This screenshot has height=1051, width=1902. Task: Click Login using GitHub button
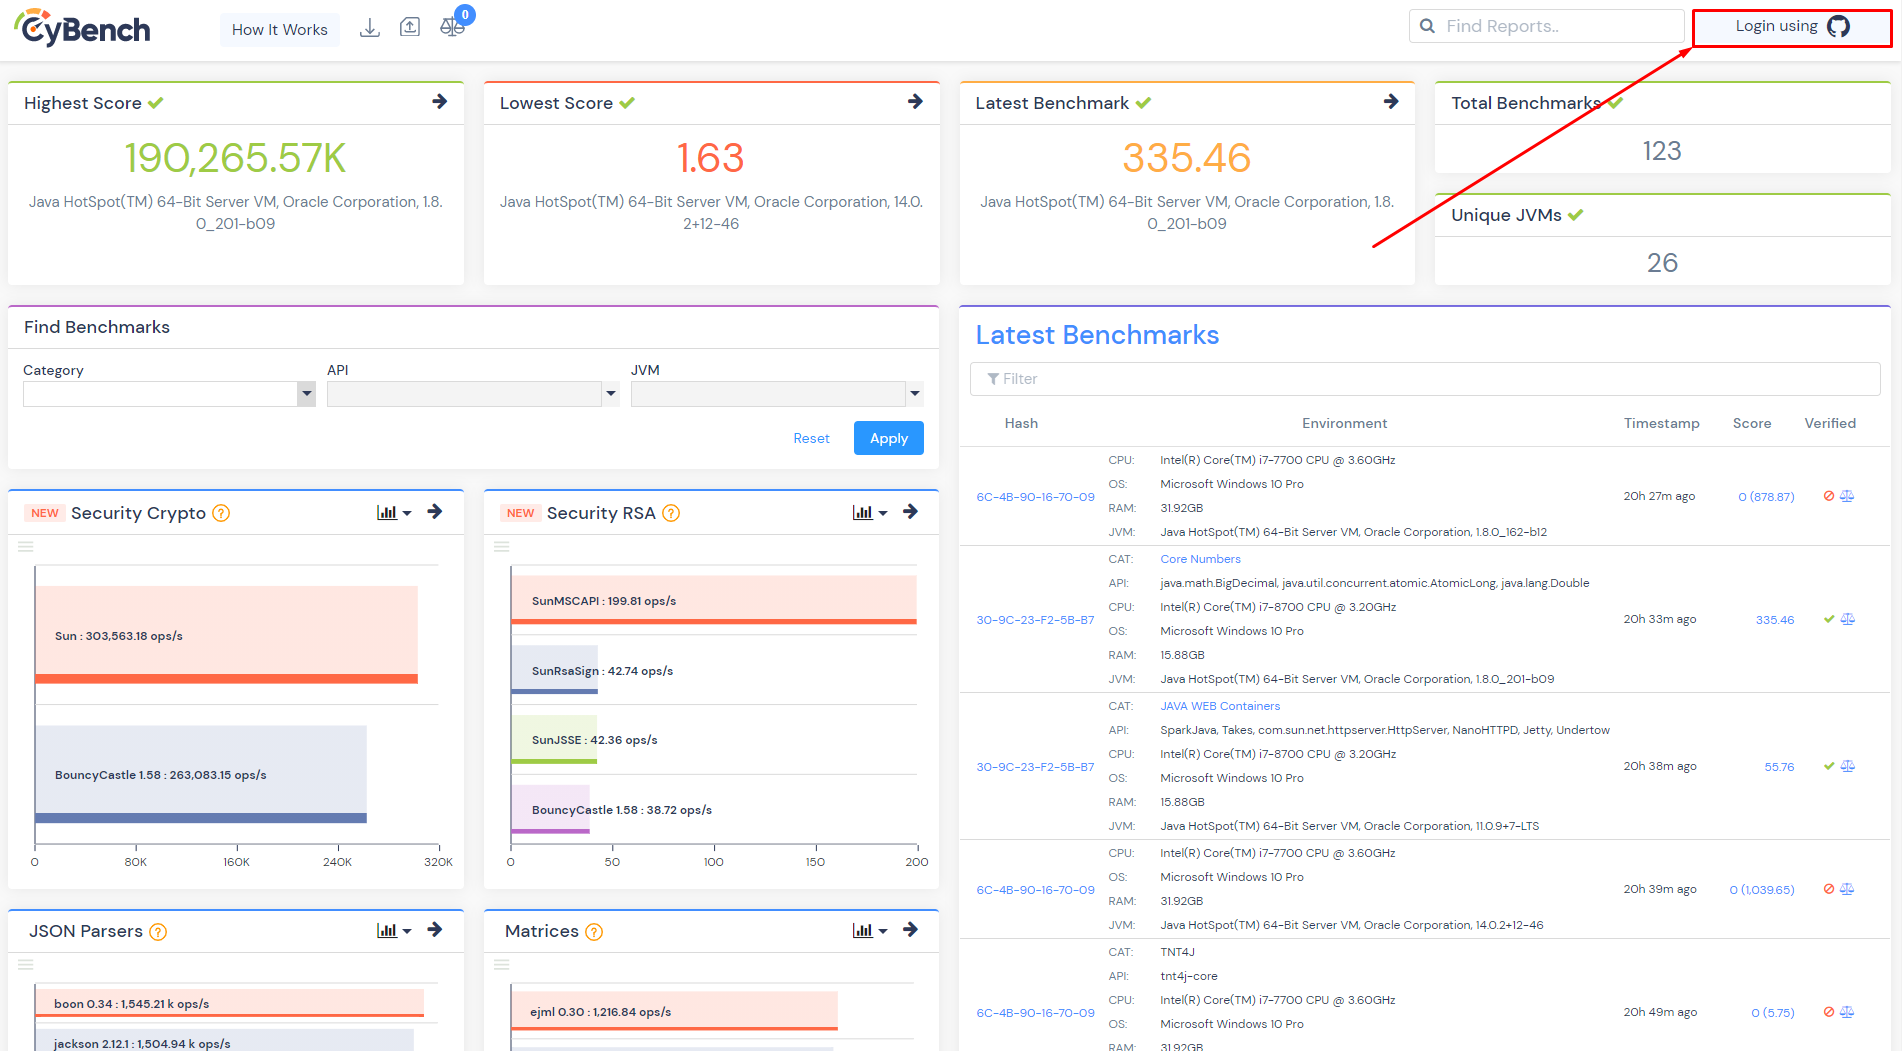pos(1792,27)
